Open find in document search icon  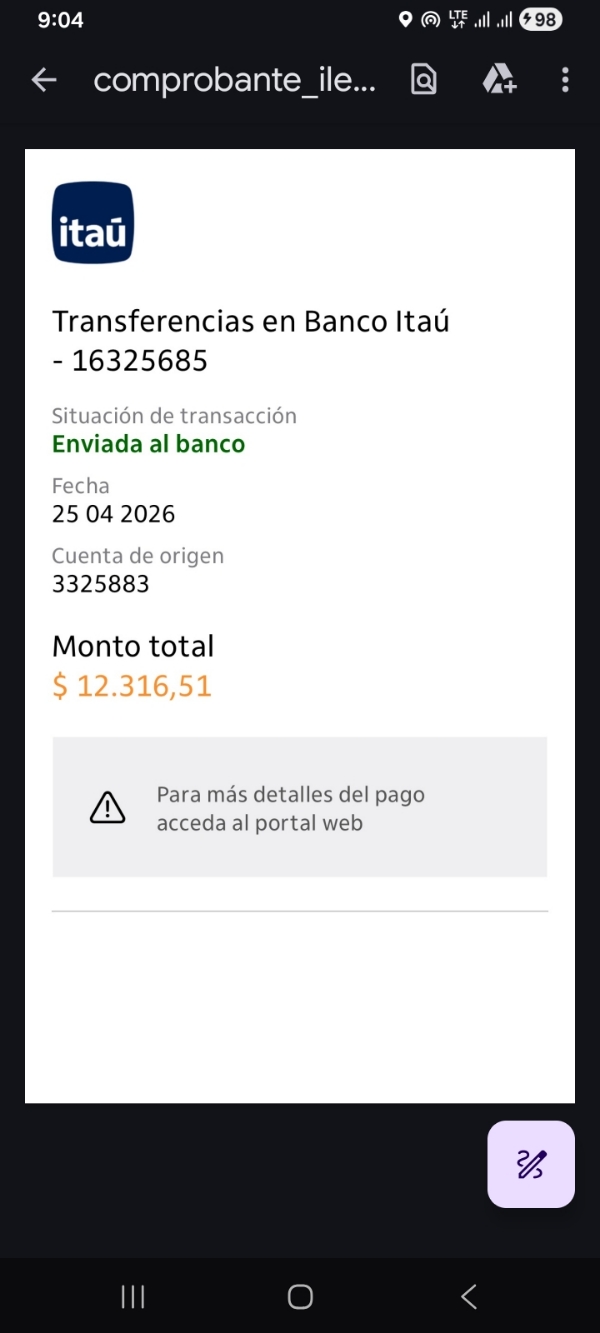click(424, 80)
